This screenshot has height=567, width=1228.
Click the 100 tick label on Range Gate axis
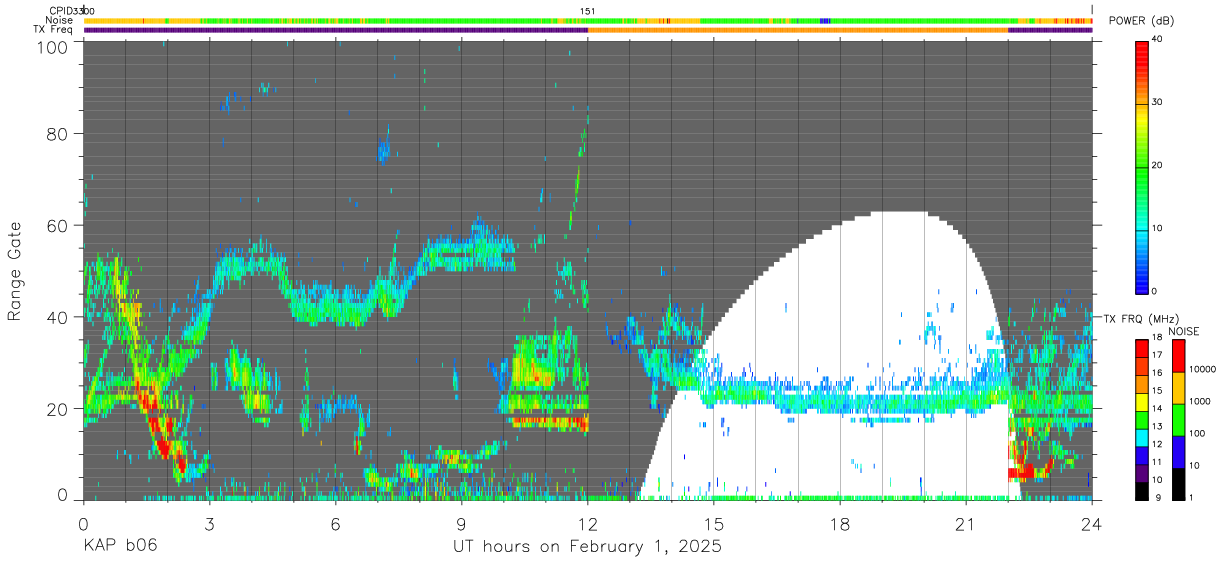tap(52, 47)
